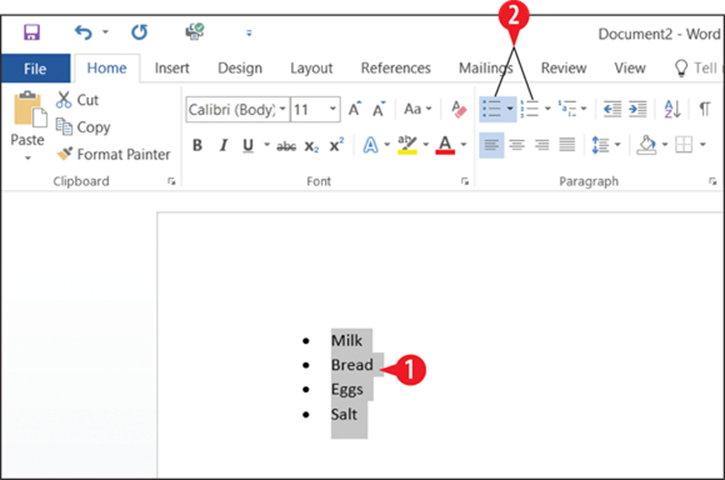Paste clipboard contents with the Paste icon

[30, 109]
